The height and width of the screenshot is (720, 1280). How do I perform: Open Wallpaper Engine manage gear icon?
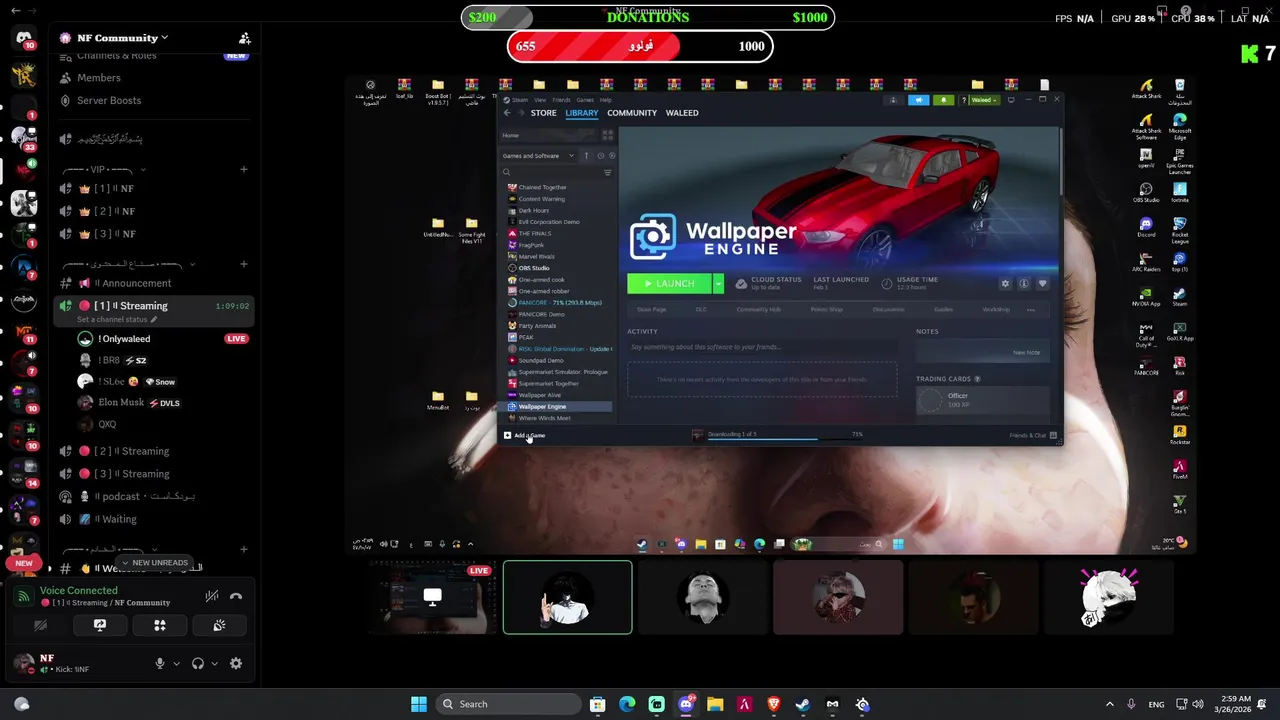(1005, 284)
